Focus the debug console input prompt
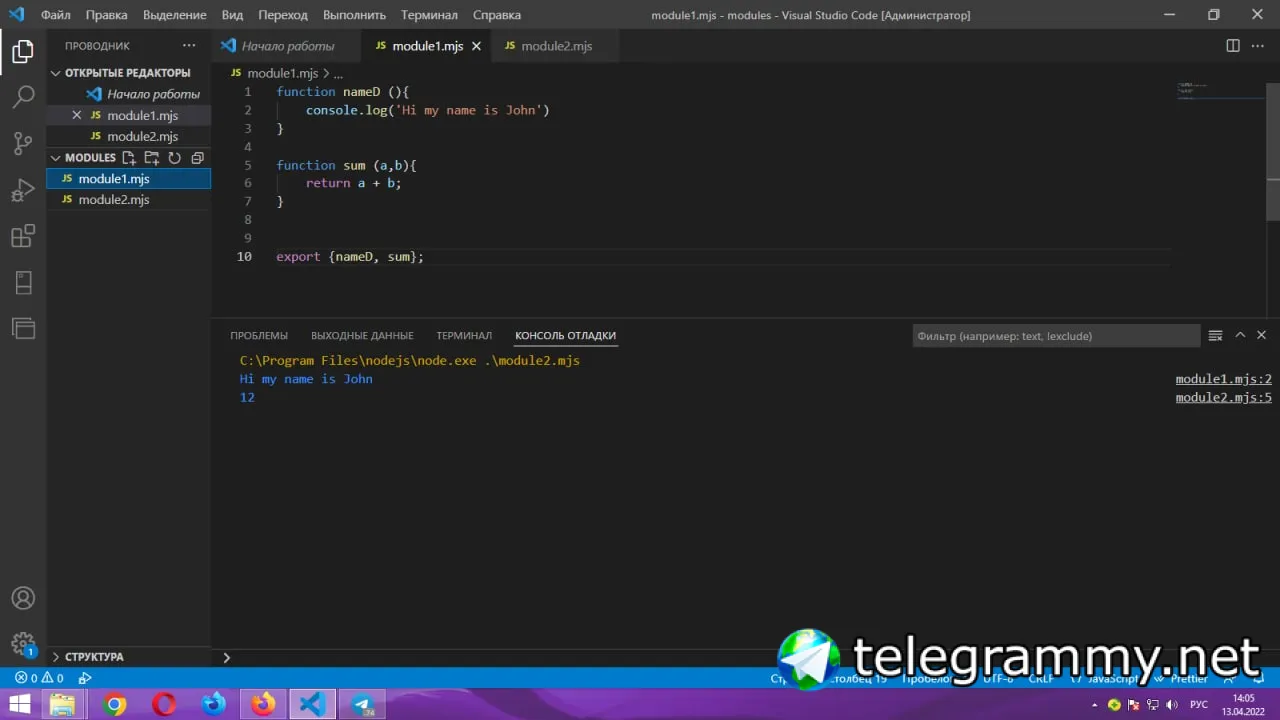The image size is (1280, 720). tap(745, 657)
